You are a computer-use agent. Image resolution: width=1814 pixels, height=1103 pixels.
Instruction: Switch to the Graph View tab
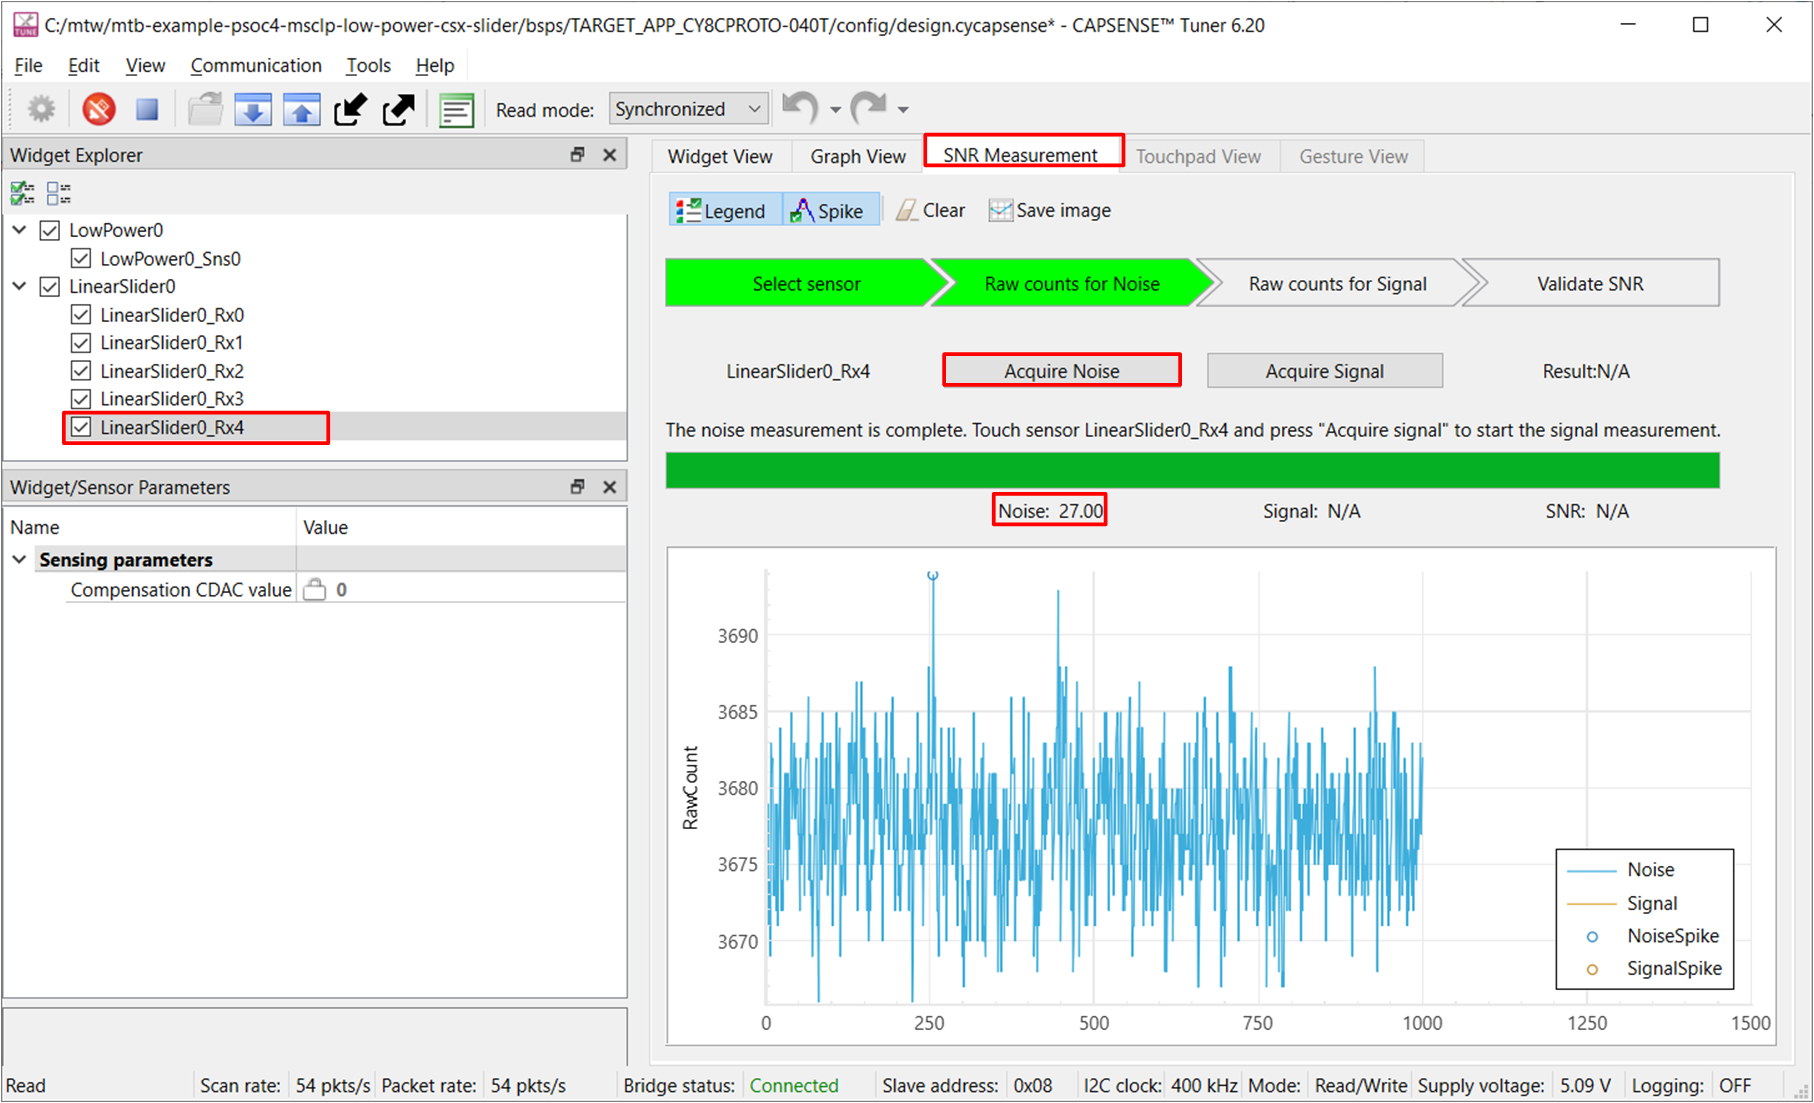click(858, 156)
